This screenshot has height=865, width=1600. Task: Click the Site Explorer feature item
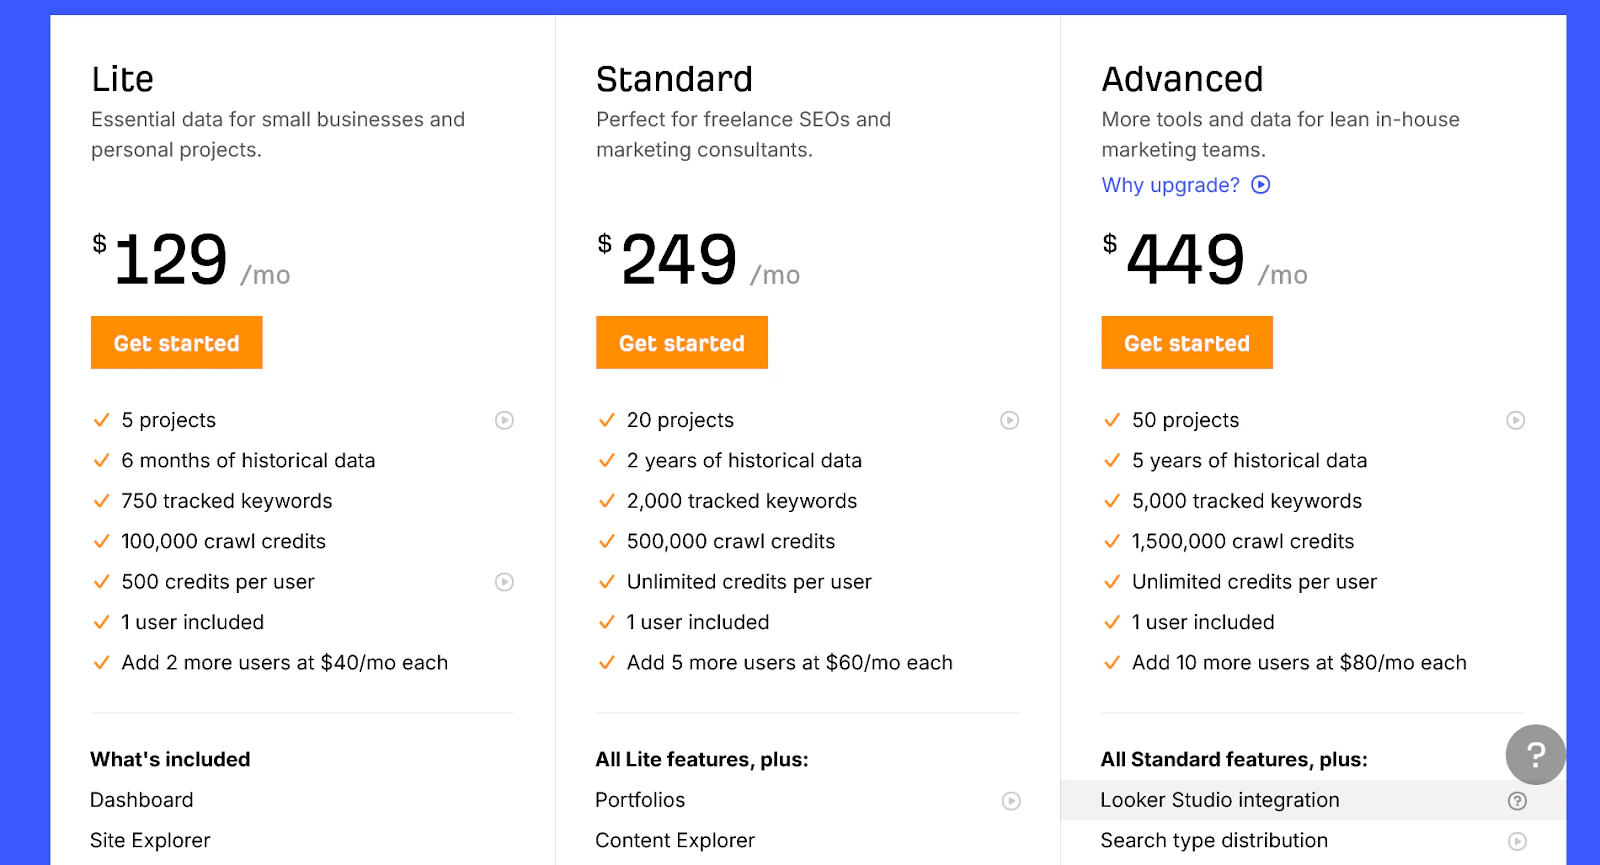(x=150, y=841)
